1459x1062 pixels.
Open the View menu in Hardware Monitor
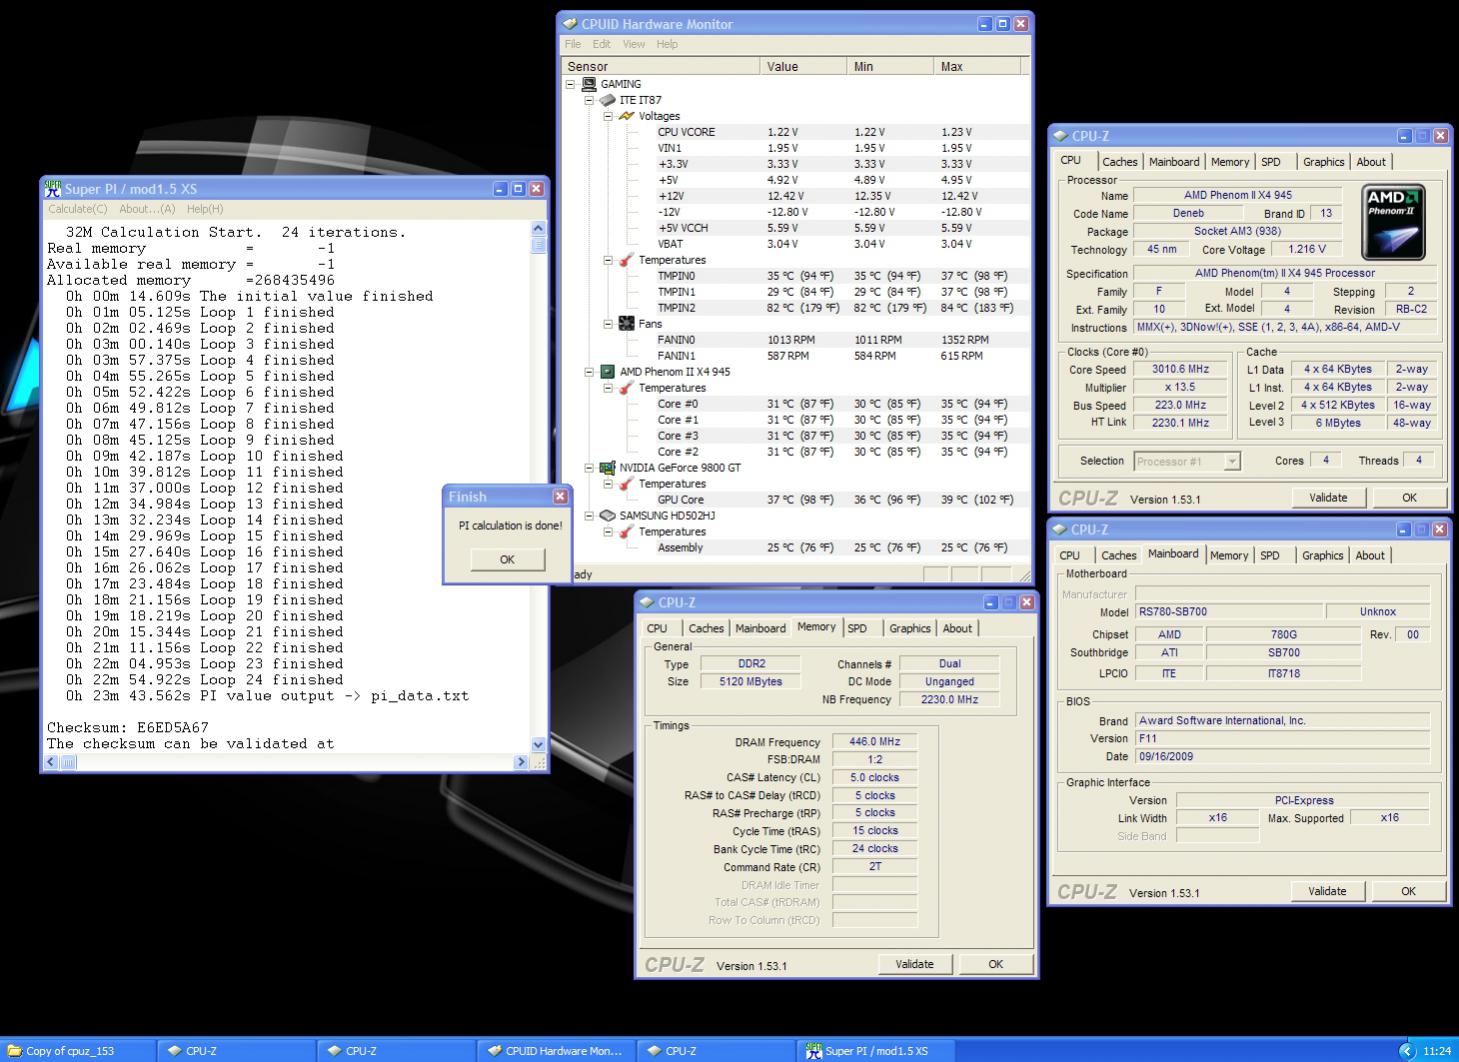click(633, 44)
